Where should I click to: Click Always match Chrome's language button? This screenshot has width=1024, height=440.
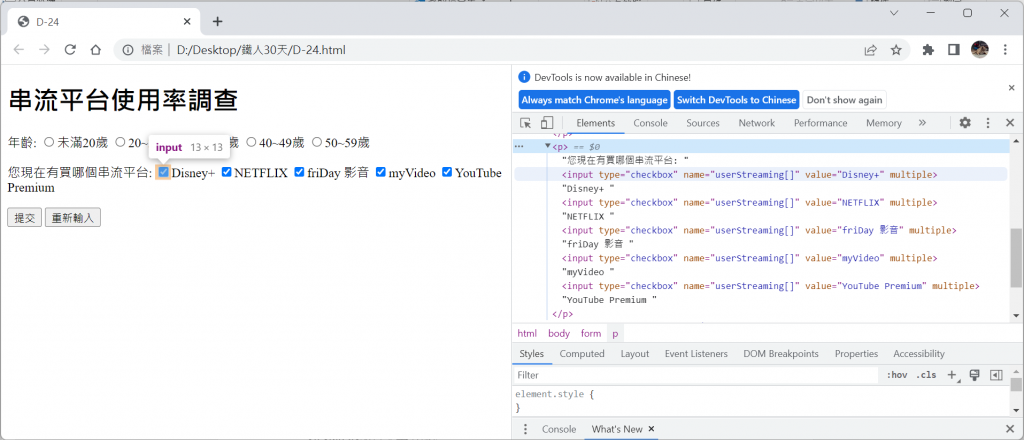point(594,100)
